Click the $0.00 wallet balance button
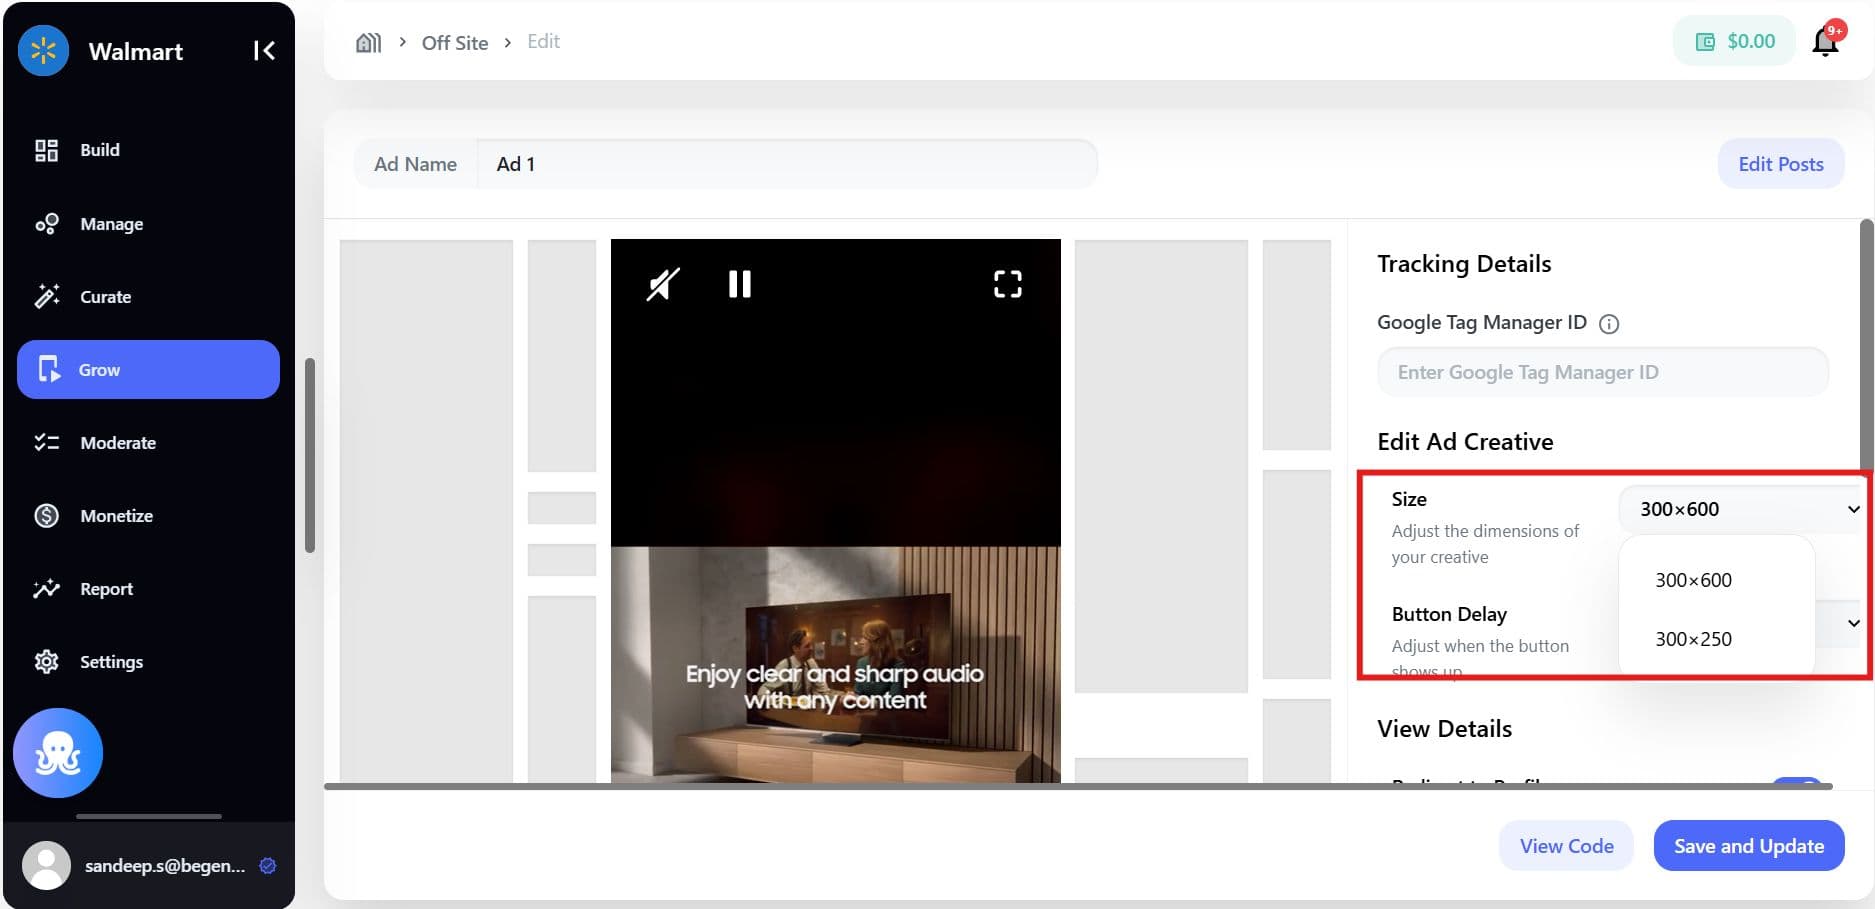This screenshot has width=1875, height=909. point(1735,41)
